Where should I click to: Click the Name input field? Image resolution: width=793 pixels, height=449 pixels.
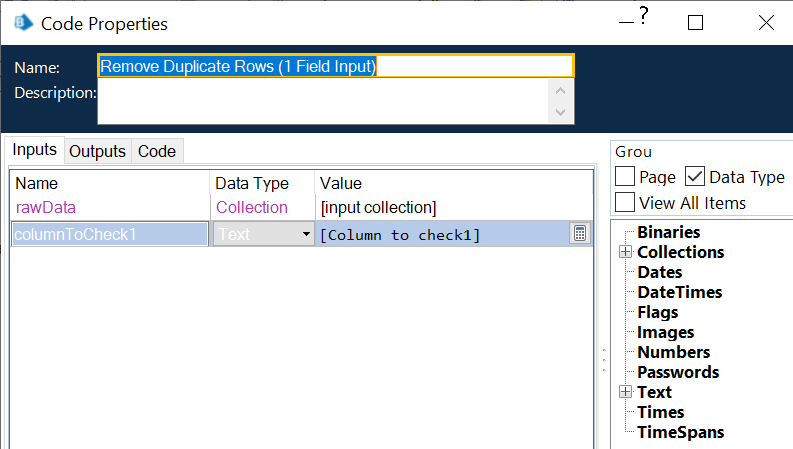tap(336, 66)
